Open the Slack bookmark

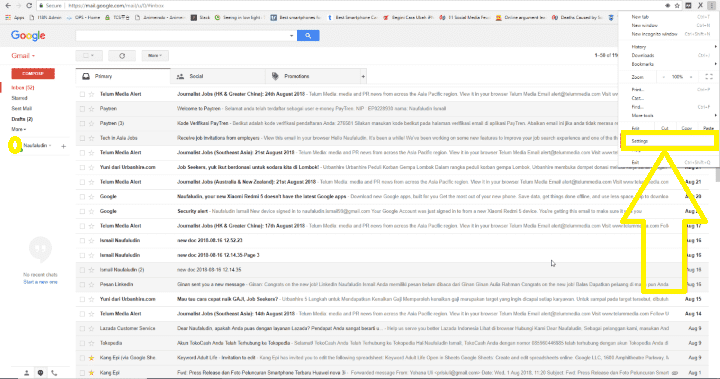(x=200, y=17)
